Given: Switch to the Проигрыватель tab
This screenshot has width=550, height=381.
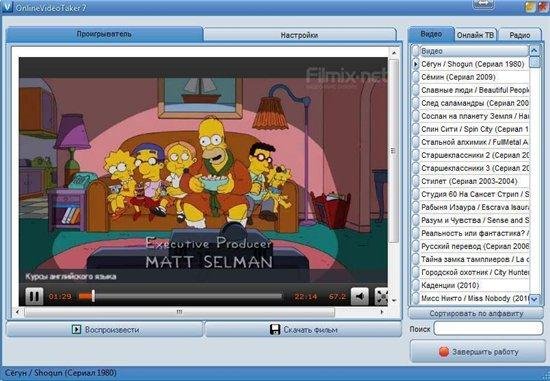Looking at the screenshot, I should 104,34.
